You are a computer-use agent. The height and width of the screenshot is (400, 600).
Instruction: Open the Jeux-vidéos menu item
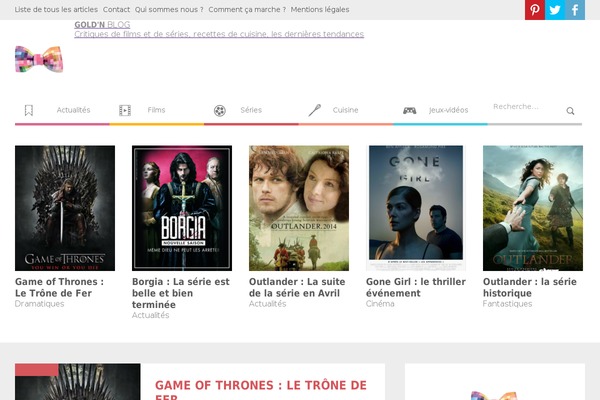point(448,110)
